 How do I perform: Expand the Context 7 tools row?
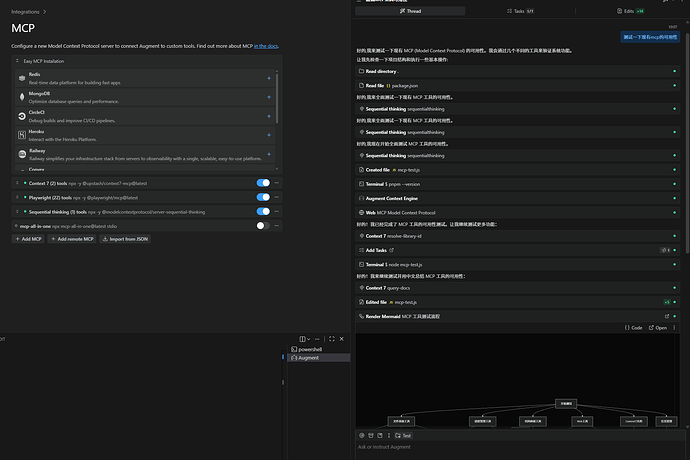(17, 183)
